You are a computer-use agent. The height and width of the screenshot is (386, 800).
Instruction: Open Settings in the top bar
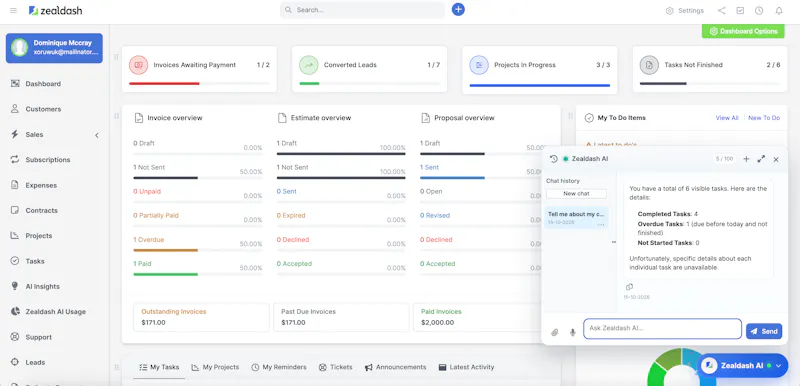tap(685, 10)
